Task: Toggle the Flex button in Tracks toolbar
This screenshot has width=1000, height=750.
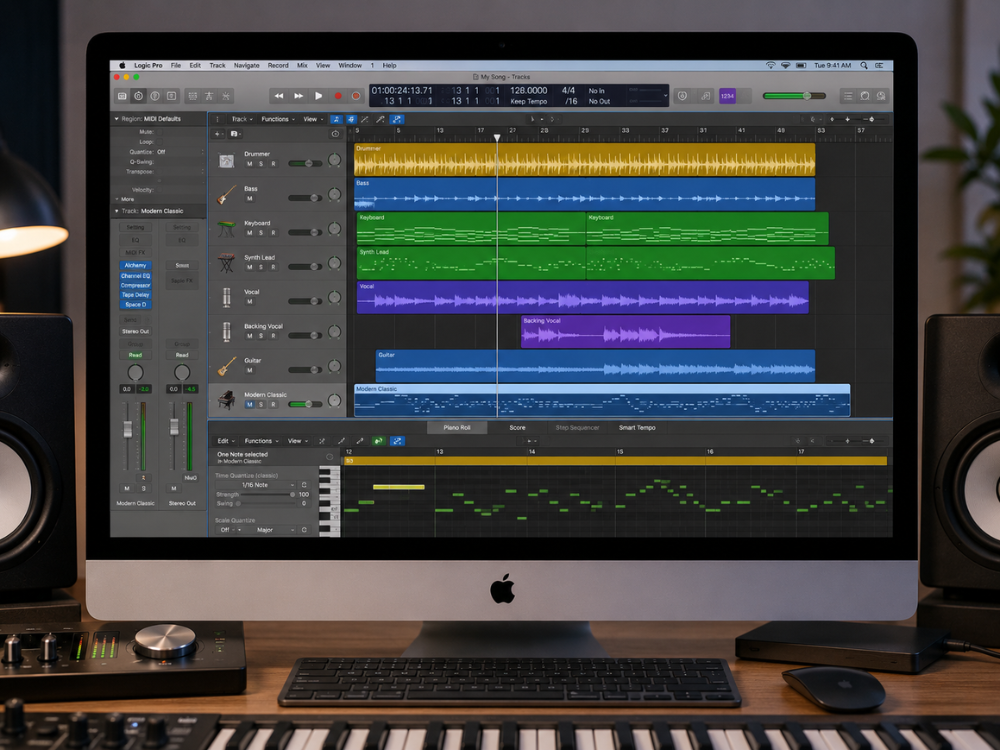Action: pyautogui.click(x=351, y=119)
